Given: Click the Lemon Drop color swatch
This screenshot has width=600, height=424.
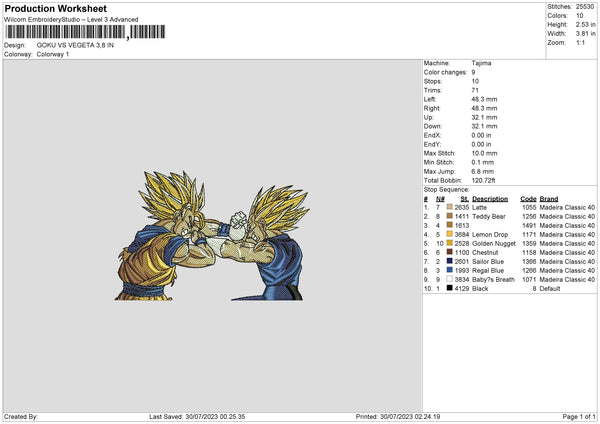Looking at the screenshot, I should tap(449, 234).
